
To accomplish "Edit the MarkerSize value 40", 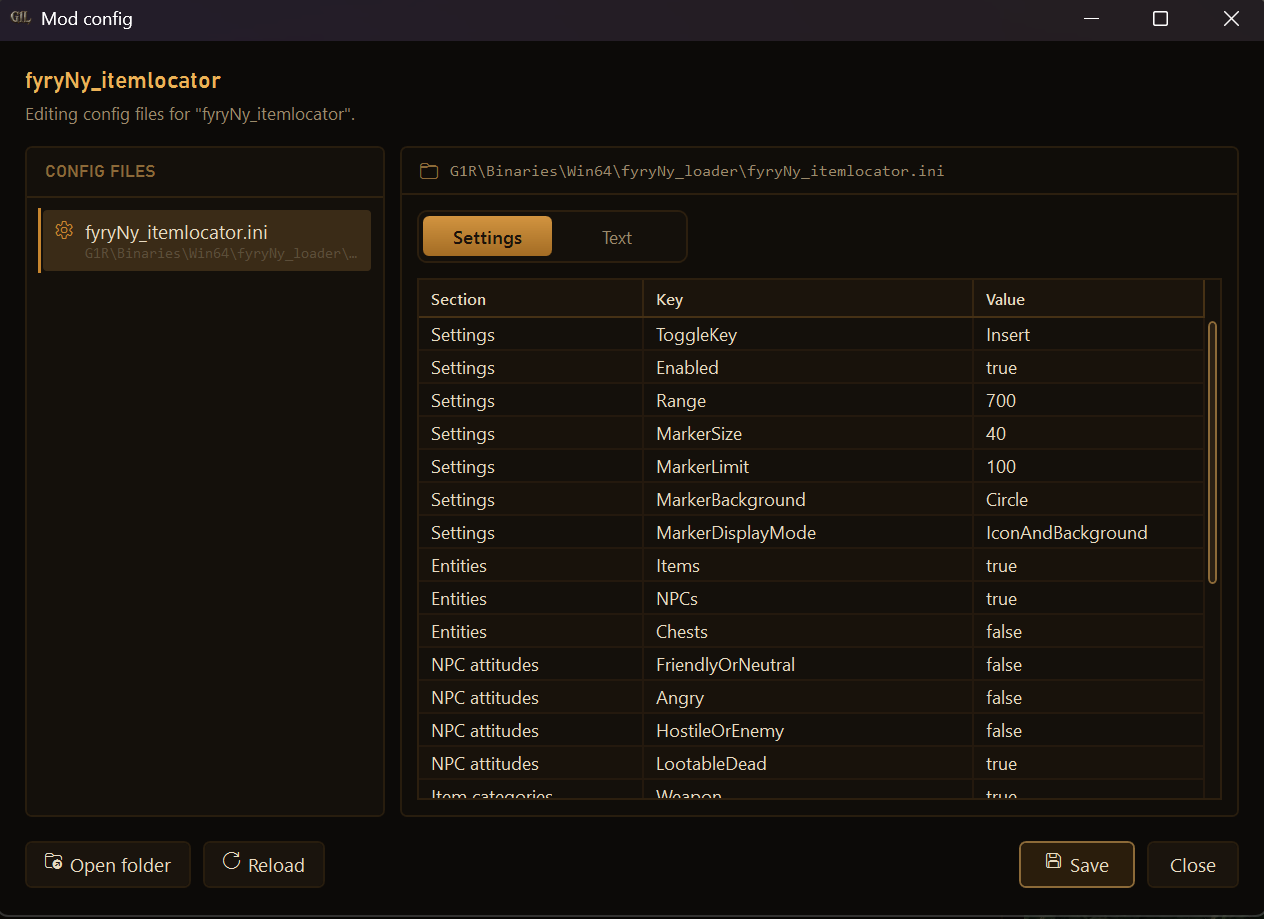I will pyautogui.click(x=1089, y=434).
